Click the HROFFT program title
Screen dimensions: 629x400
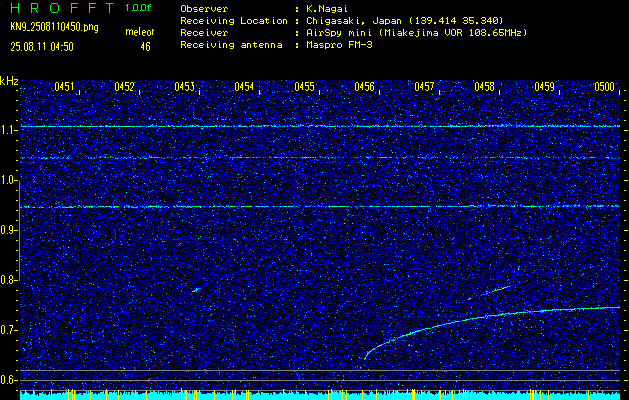click(x=62, y=8)
